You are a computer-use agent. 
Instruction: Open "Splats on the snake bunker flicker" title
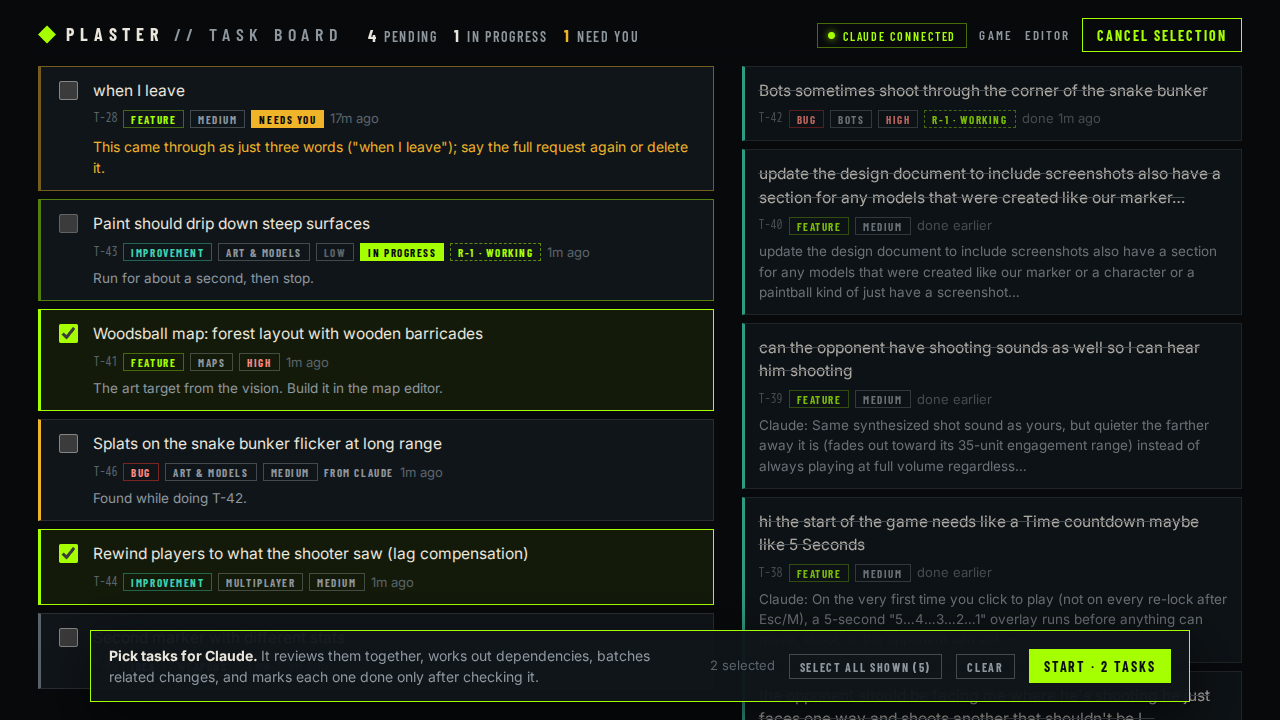tap(267, 444)
